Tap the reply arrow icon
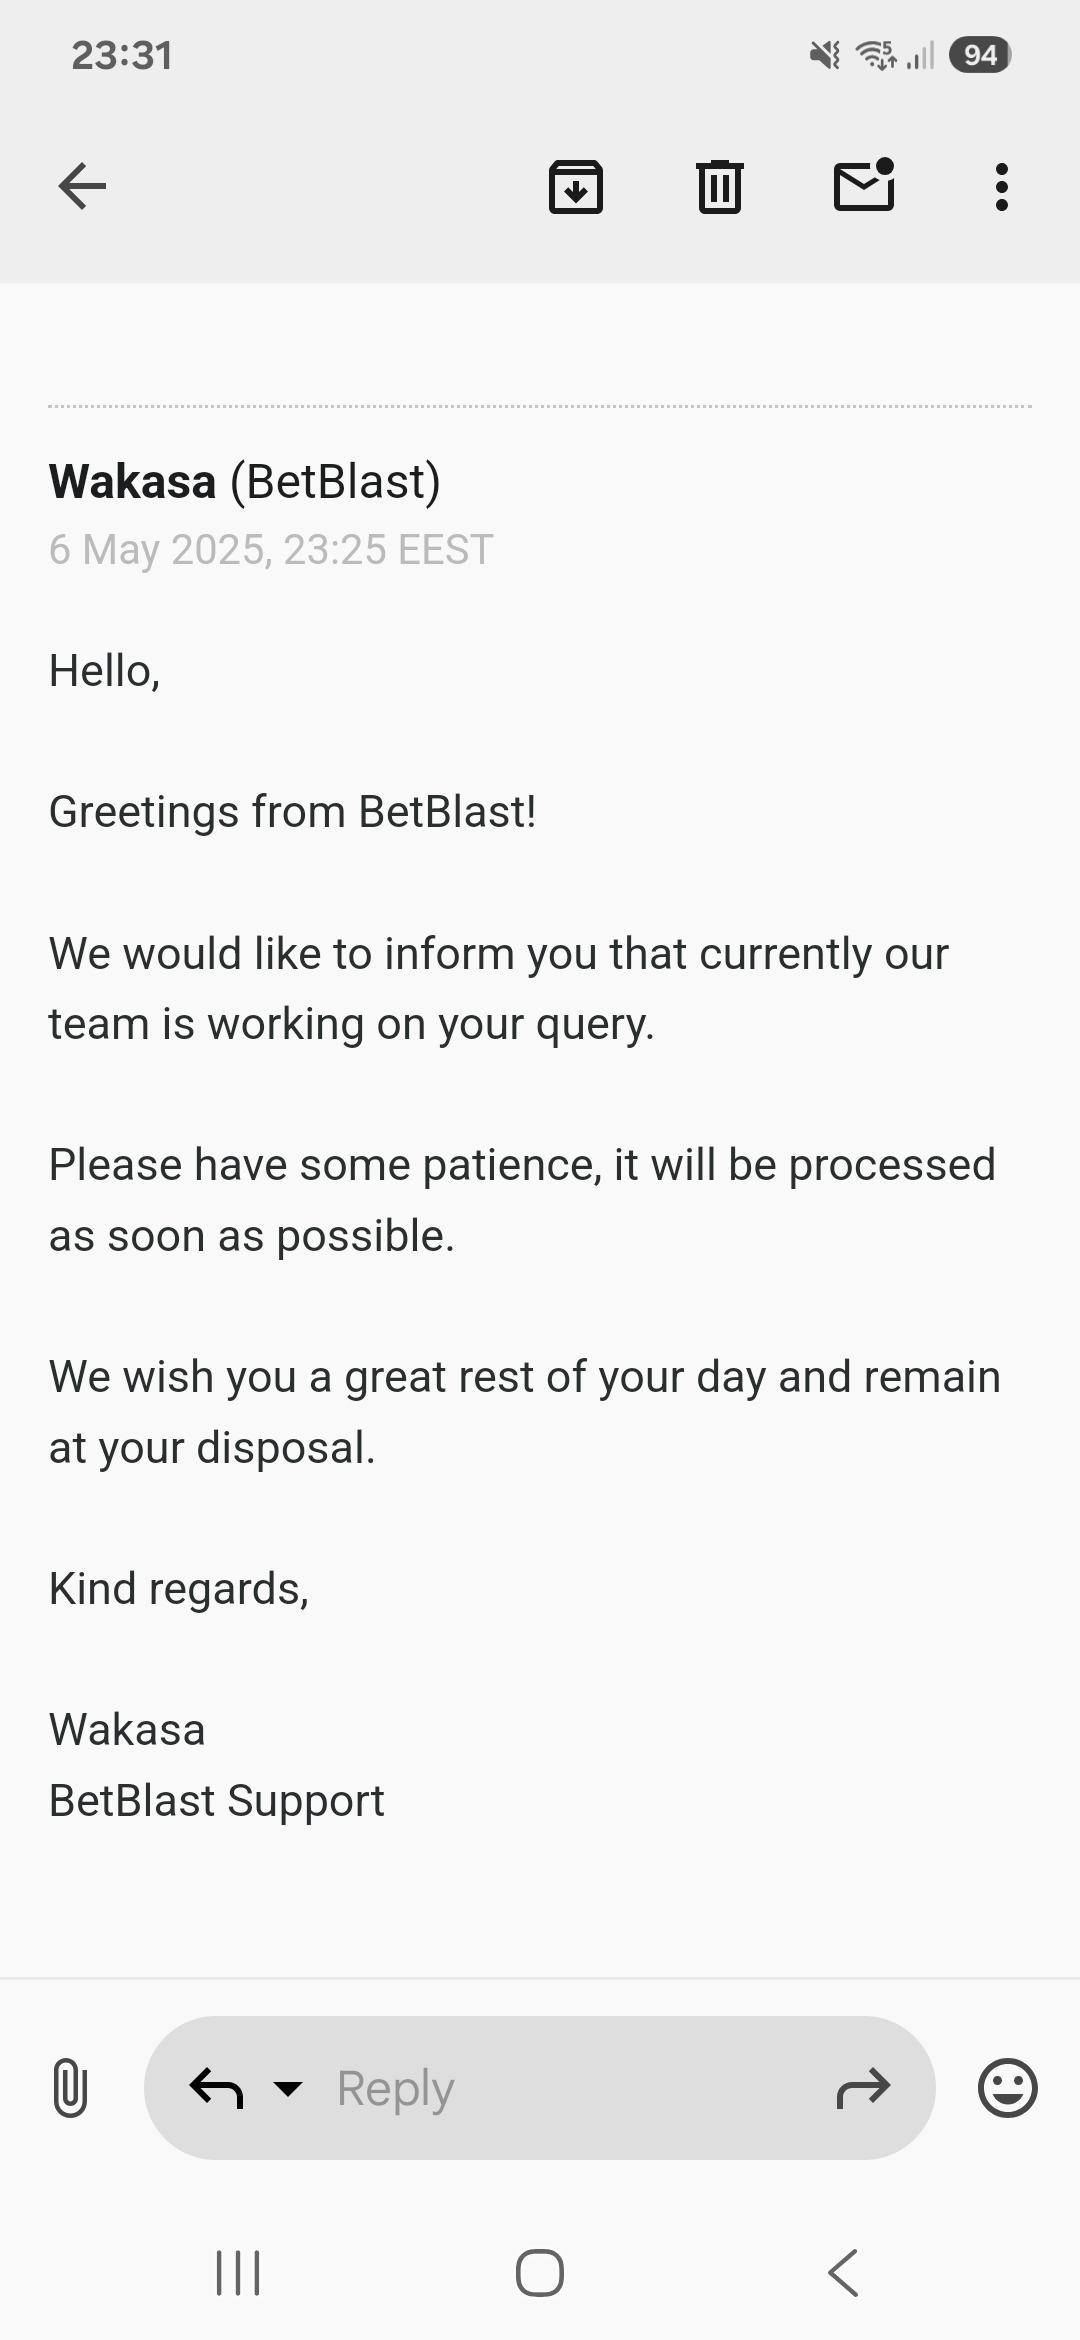The image size is (1080, 2340). click(216, 2088)
